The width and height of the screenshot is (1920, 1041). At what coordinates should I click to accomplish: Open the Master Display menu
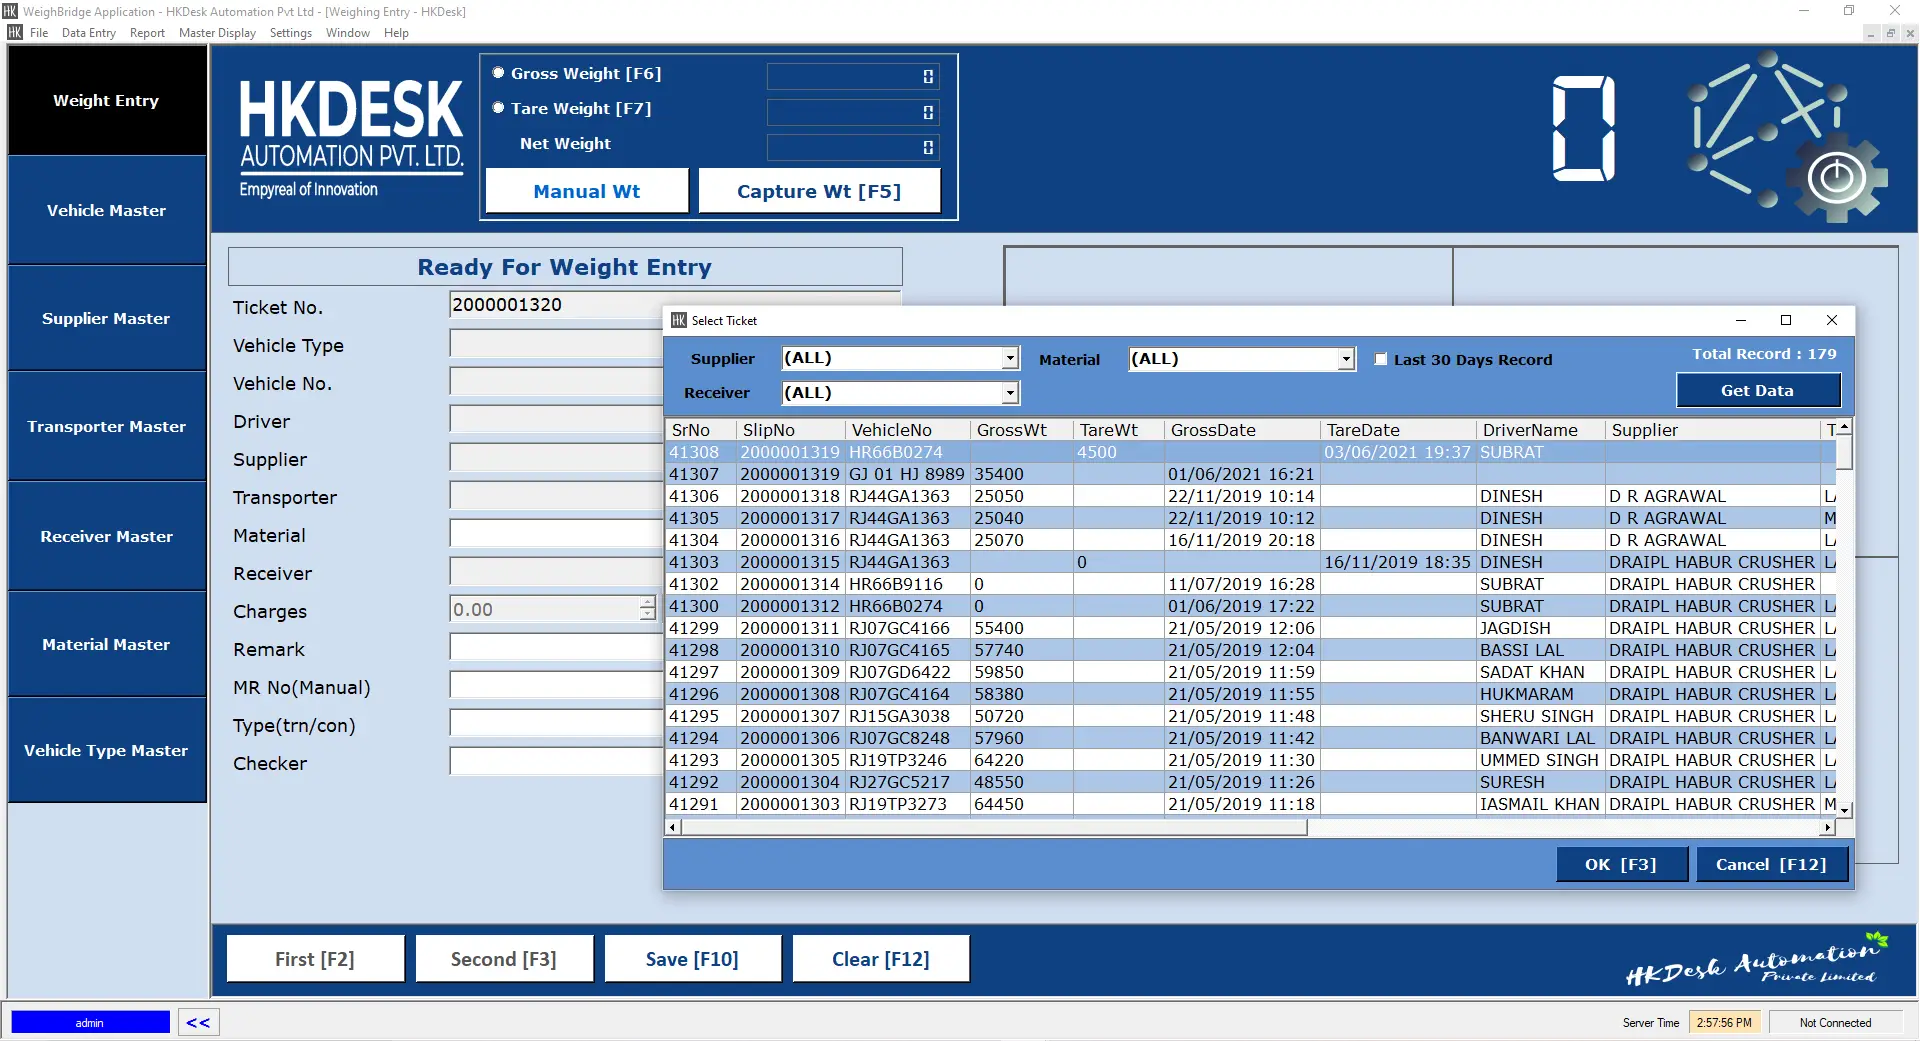coord(217,33)
